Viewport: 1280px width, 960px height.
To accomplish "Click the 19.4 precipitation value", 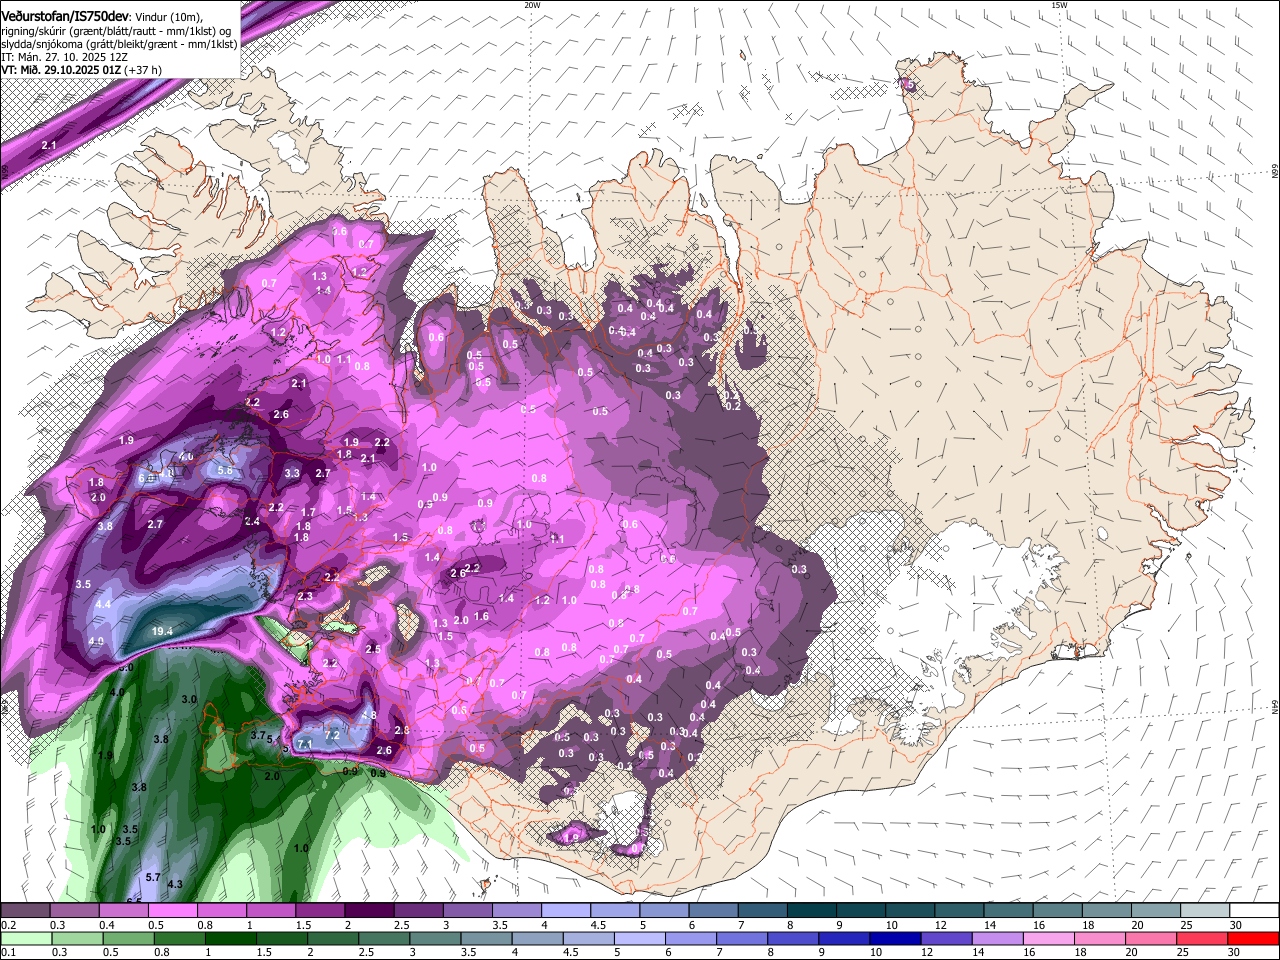I will [163, 632].
